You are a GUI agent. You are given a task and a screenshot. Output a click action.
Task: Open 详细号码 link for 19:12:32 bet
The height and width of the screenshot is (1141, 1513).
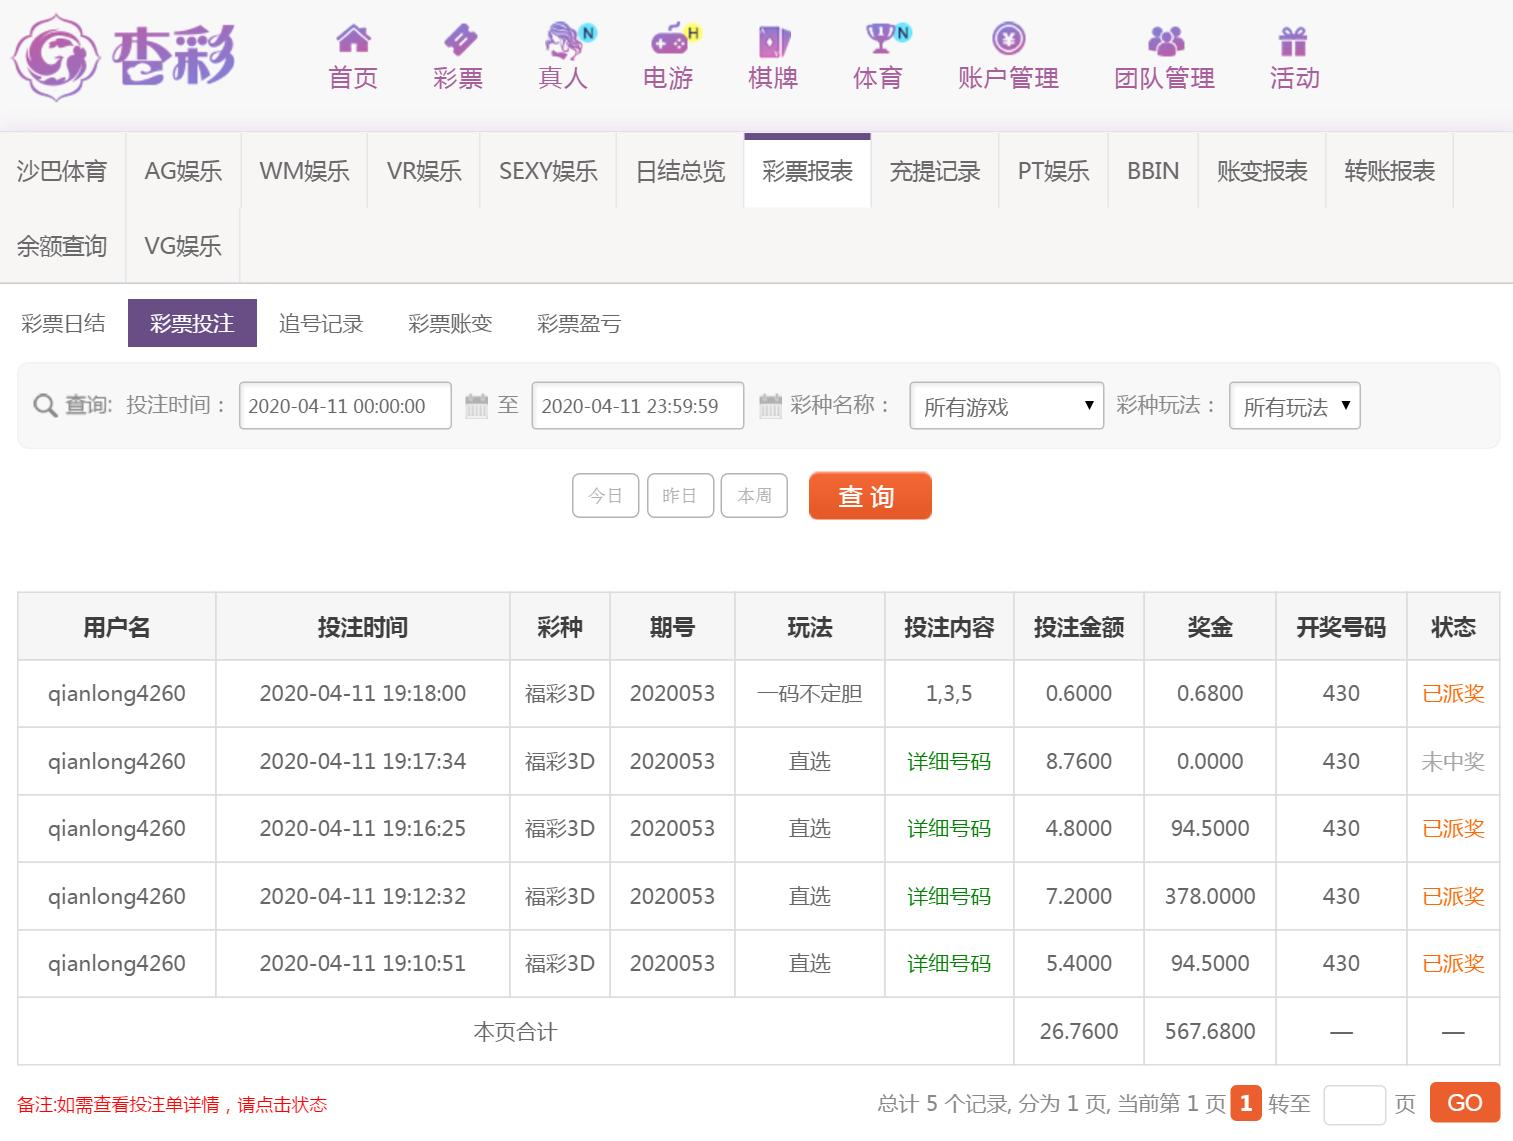949,896
